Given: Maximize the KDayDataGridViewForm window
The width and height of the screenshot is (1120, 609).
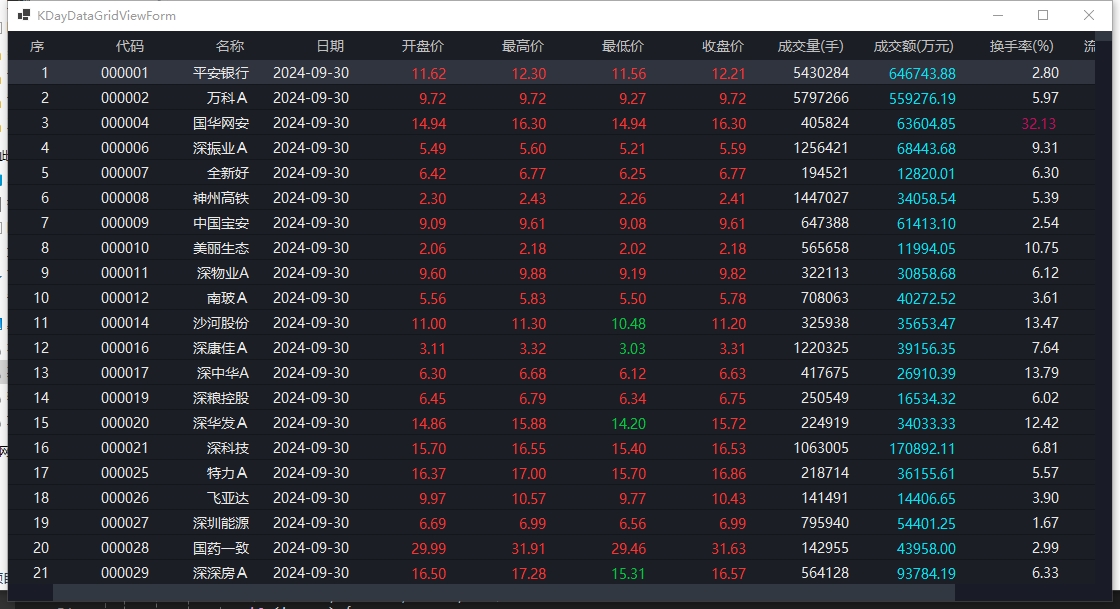Looking at the screenshot, I should pyautogui.click(x=1043, y=15).
